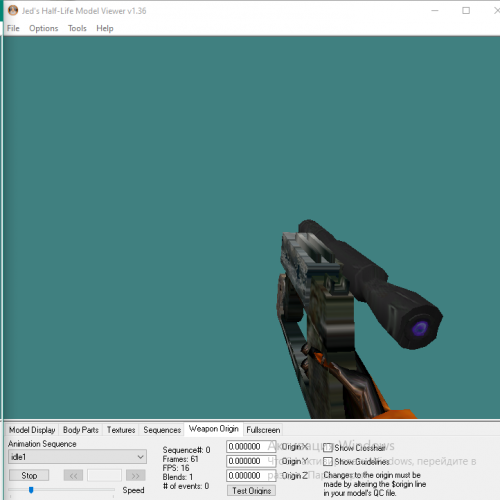Click the frame number field between arrows
The image size is (500, 500).
coord(104,475)
